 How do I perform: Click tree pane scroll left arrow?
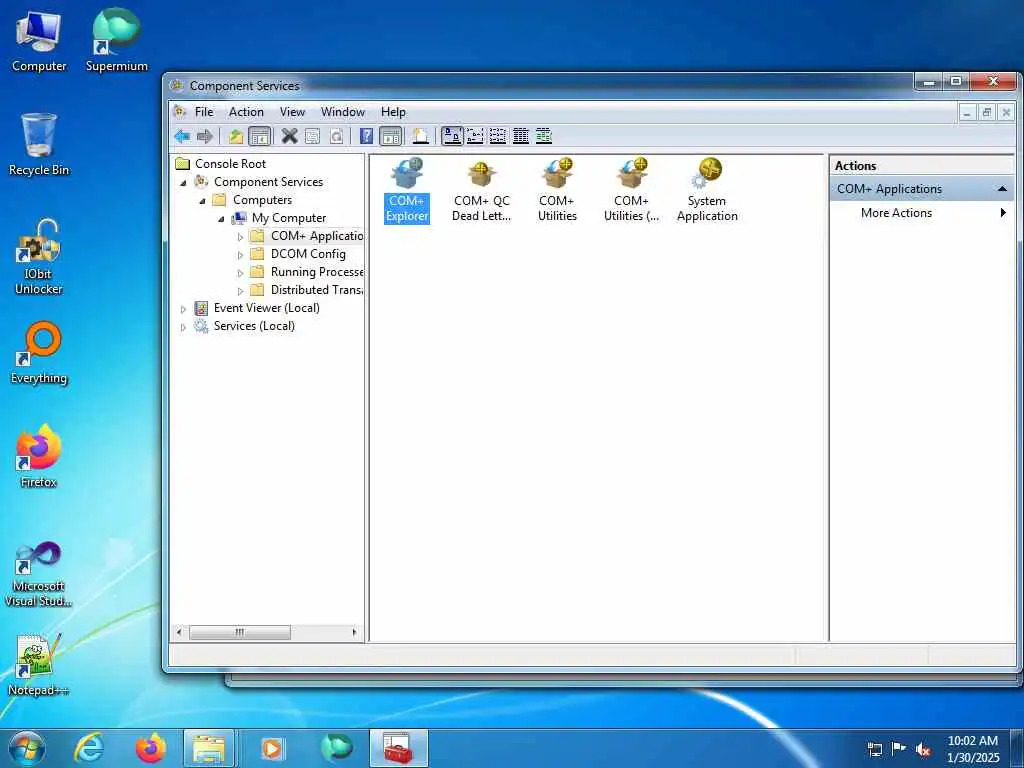coord(180,632)
